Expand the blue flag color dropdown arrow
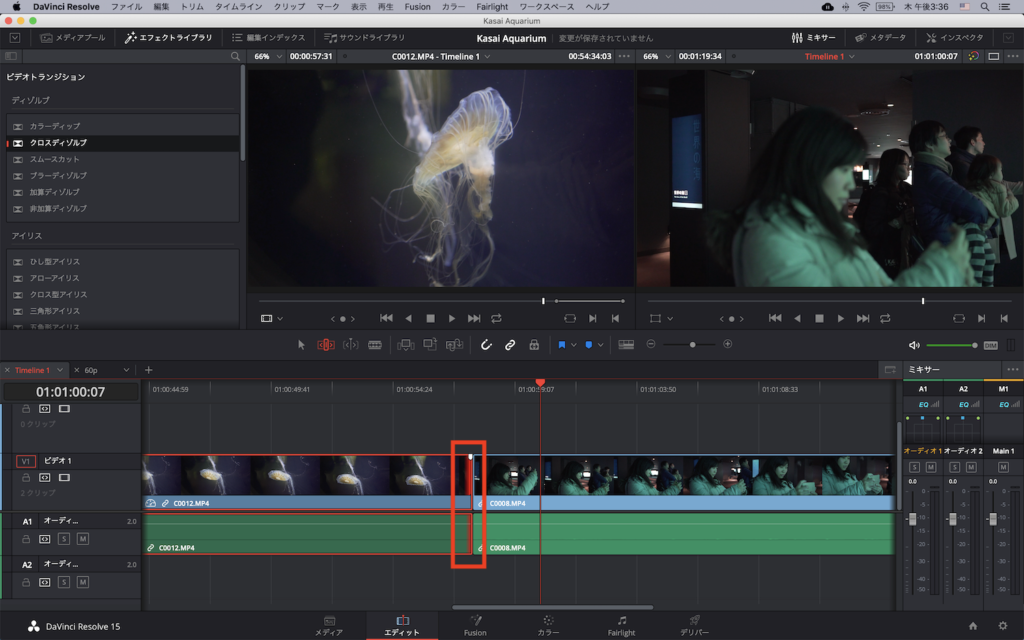 (574, 344)
